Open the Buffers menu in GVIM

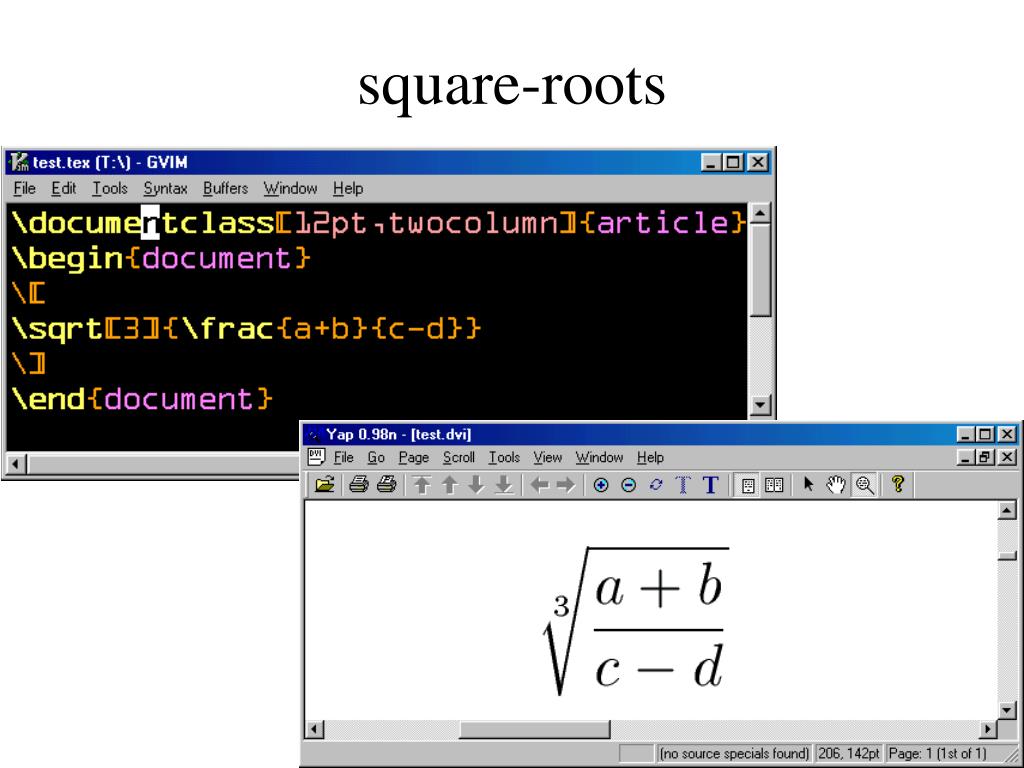(225, 188)
